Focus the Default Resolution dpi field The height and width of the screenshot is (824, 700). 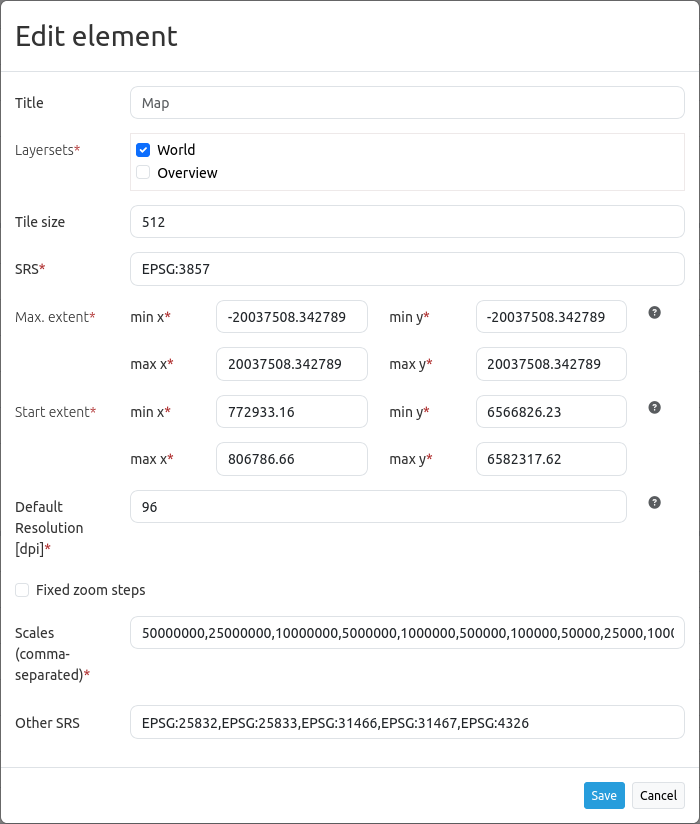(x=378, y=507)
